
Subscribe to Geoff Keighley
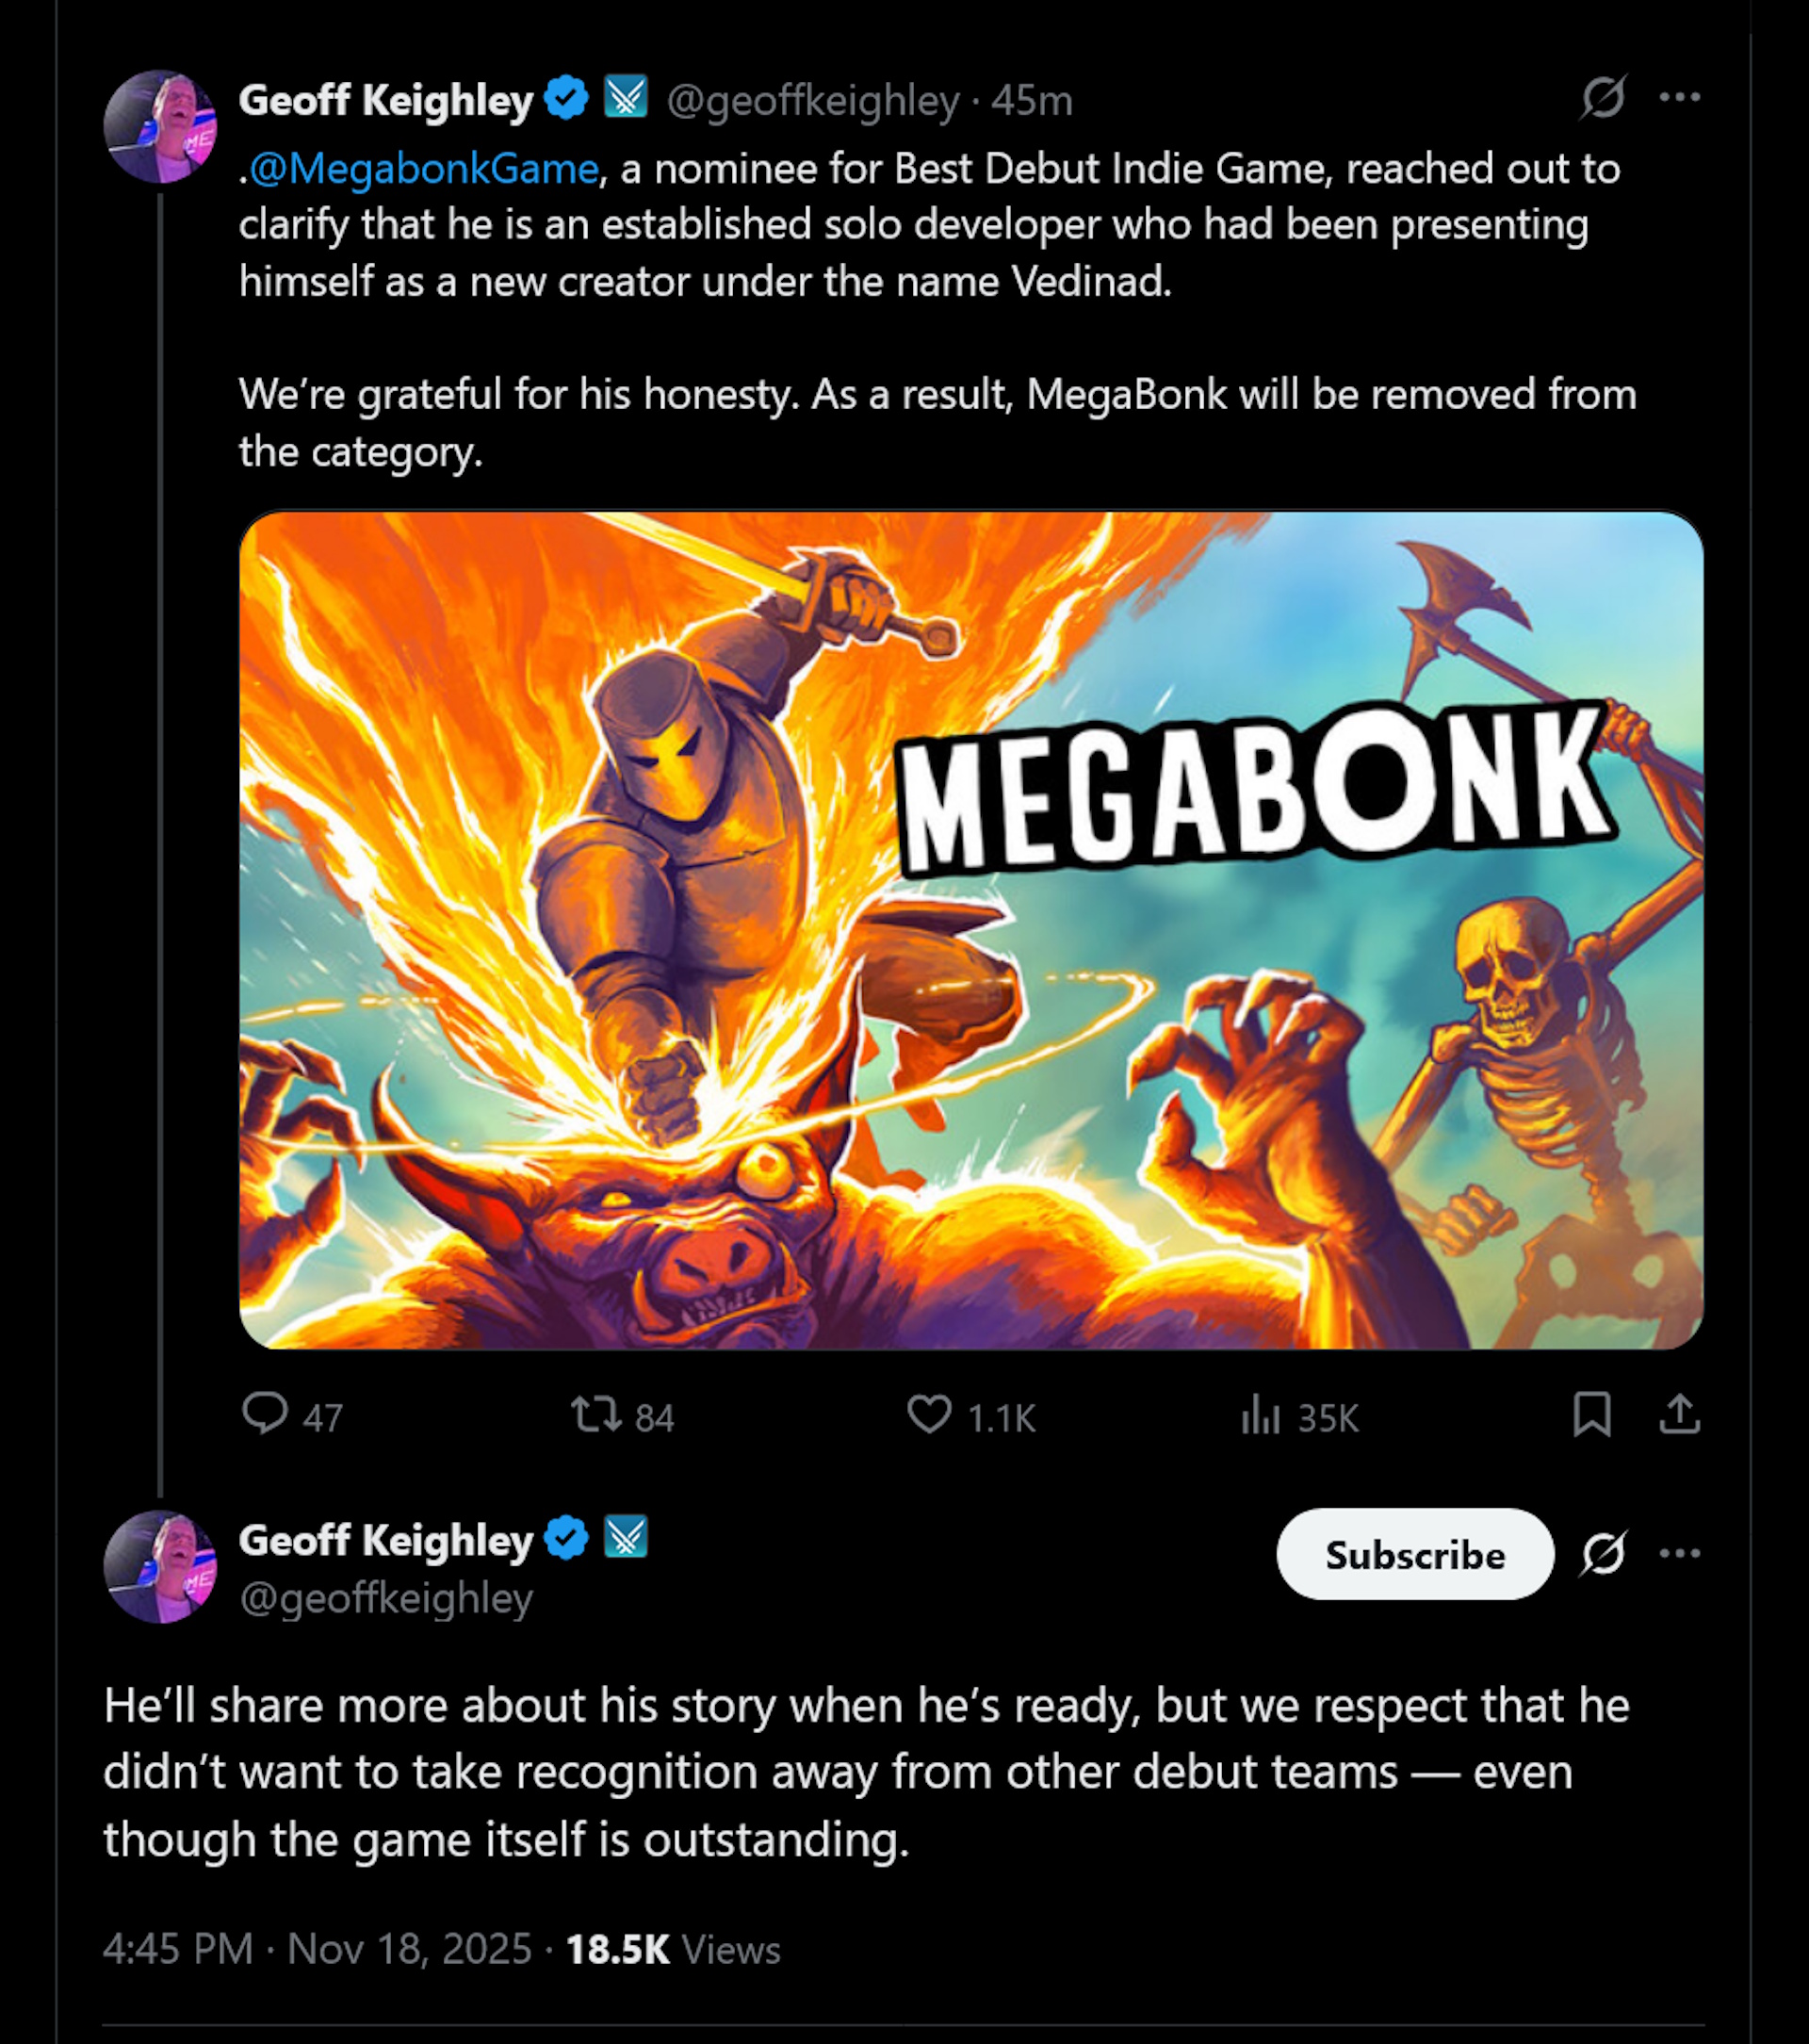tap(1416, 1554)
